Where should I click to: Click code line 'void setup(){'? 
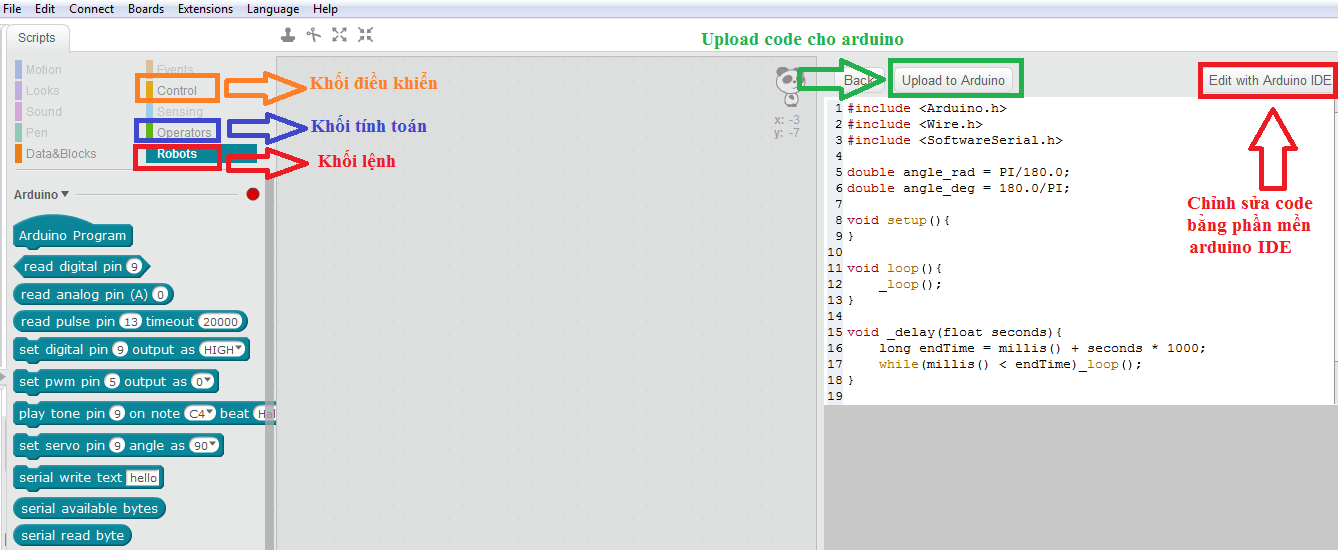899,220
